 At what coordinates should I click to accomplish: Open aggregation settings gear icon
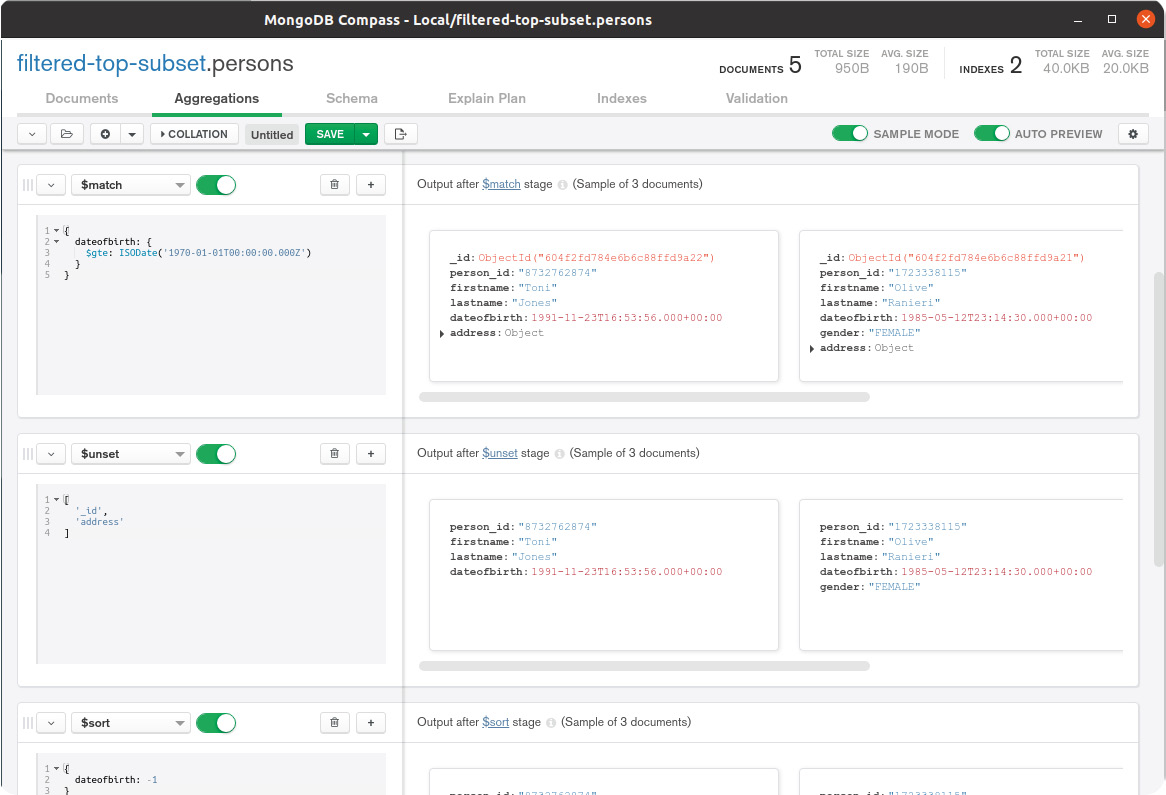click(x=1133, y=134)
